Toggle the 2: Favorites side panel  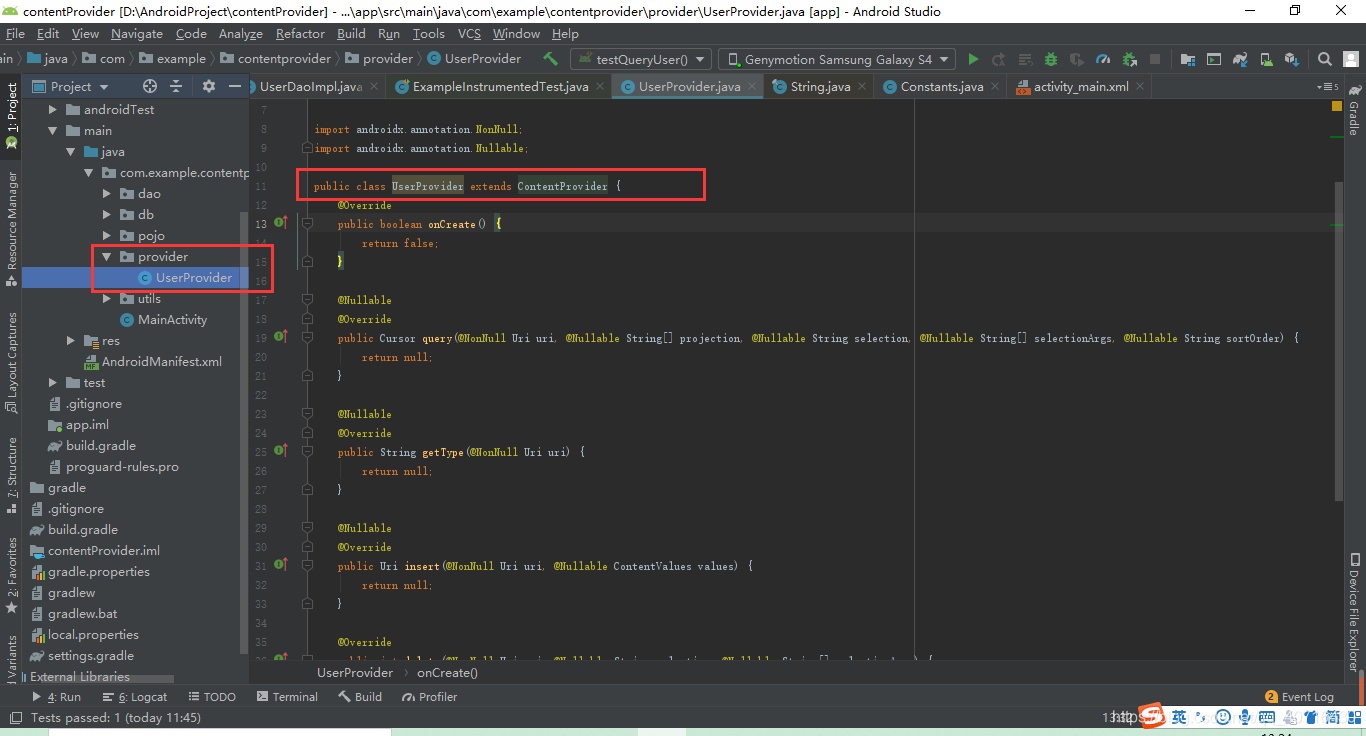(x=12, y=575)
